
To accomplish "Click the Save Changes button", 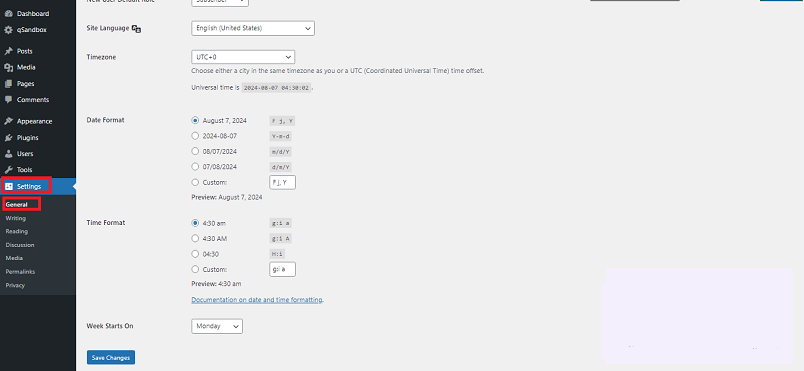I will coord(111,358).
